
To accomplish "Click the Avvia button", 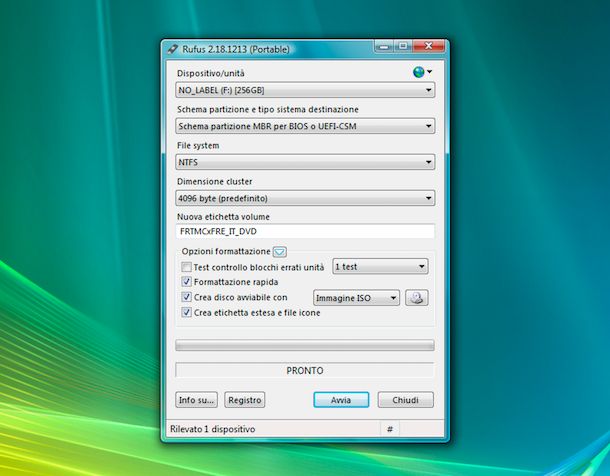I will (341, 400).
